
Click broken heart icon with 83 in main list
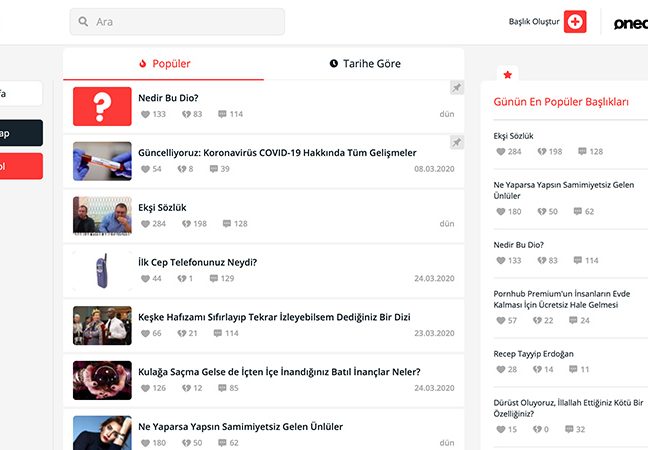point(186,114)
